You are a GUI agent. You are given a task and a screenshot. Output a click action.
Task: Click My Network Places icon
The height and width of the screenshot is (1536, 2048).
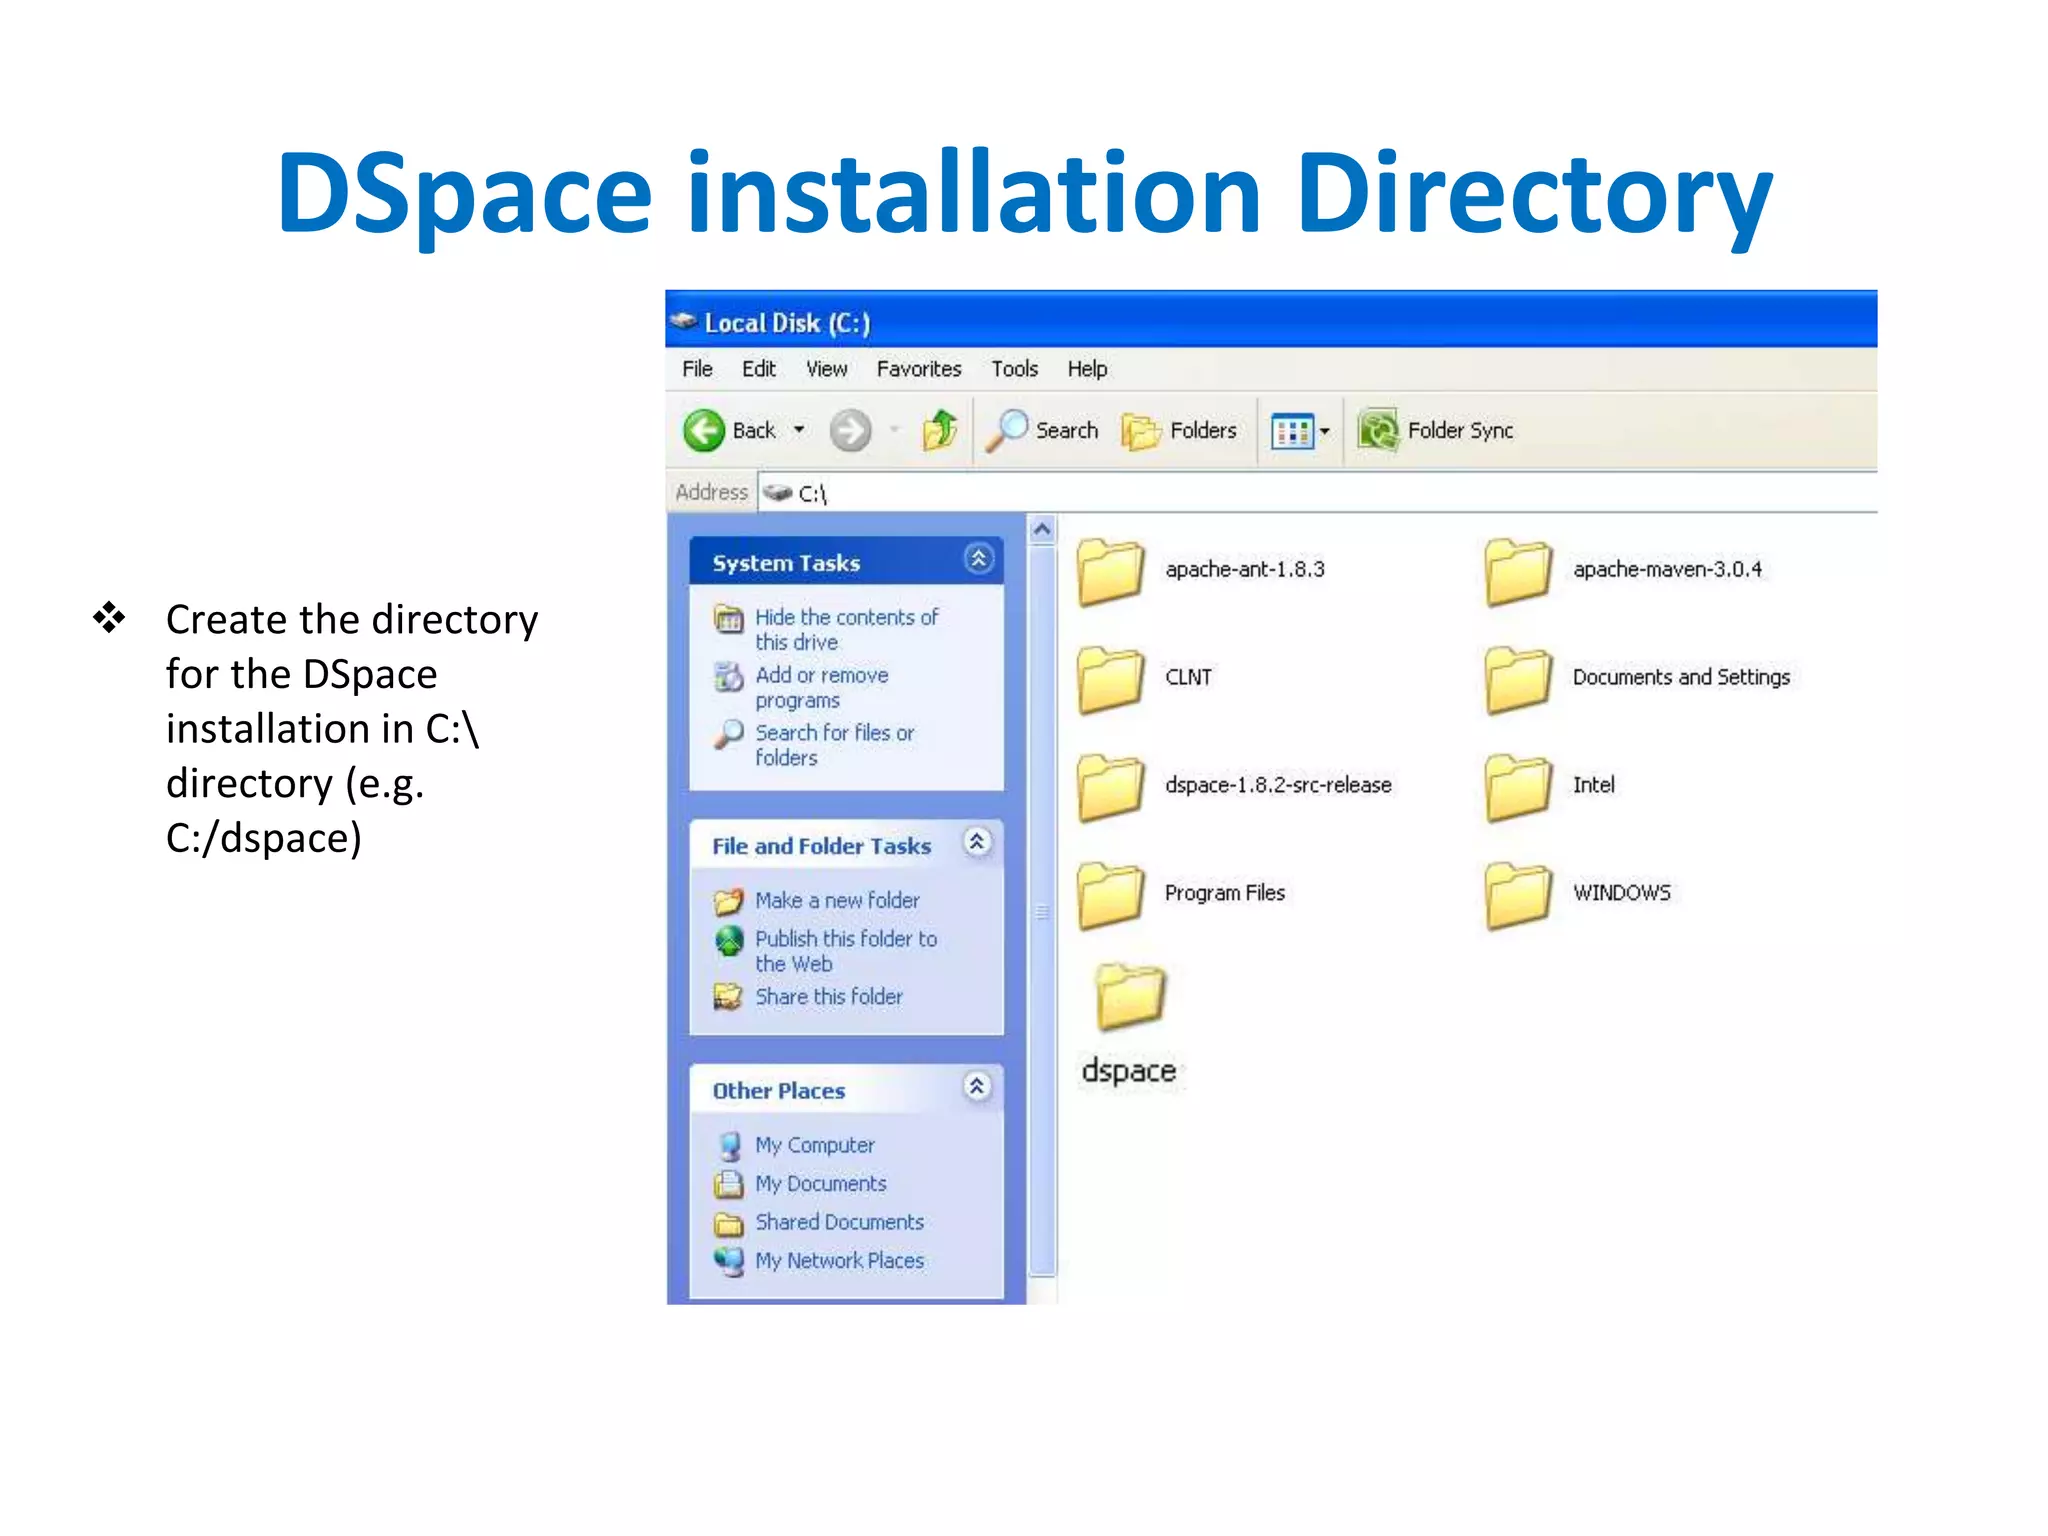pos(729,1262)
